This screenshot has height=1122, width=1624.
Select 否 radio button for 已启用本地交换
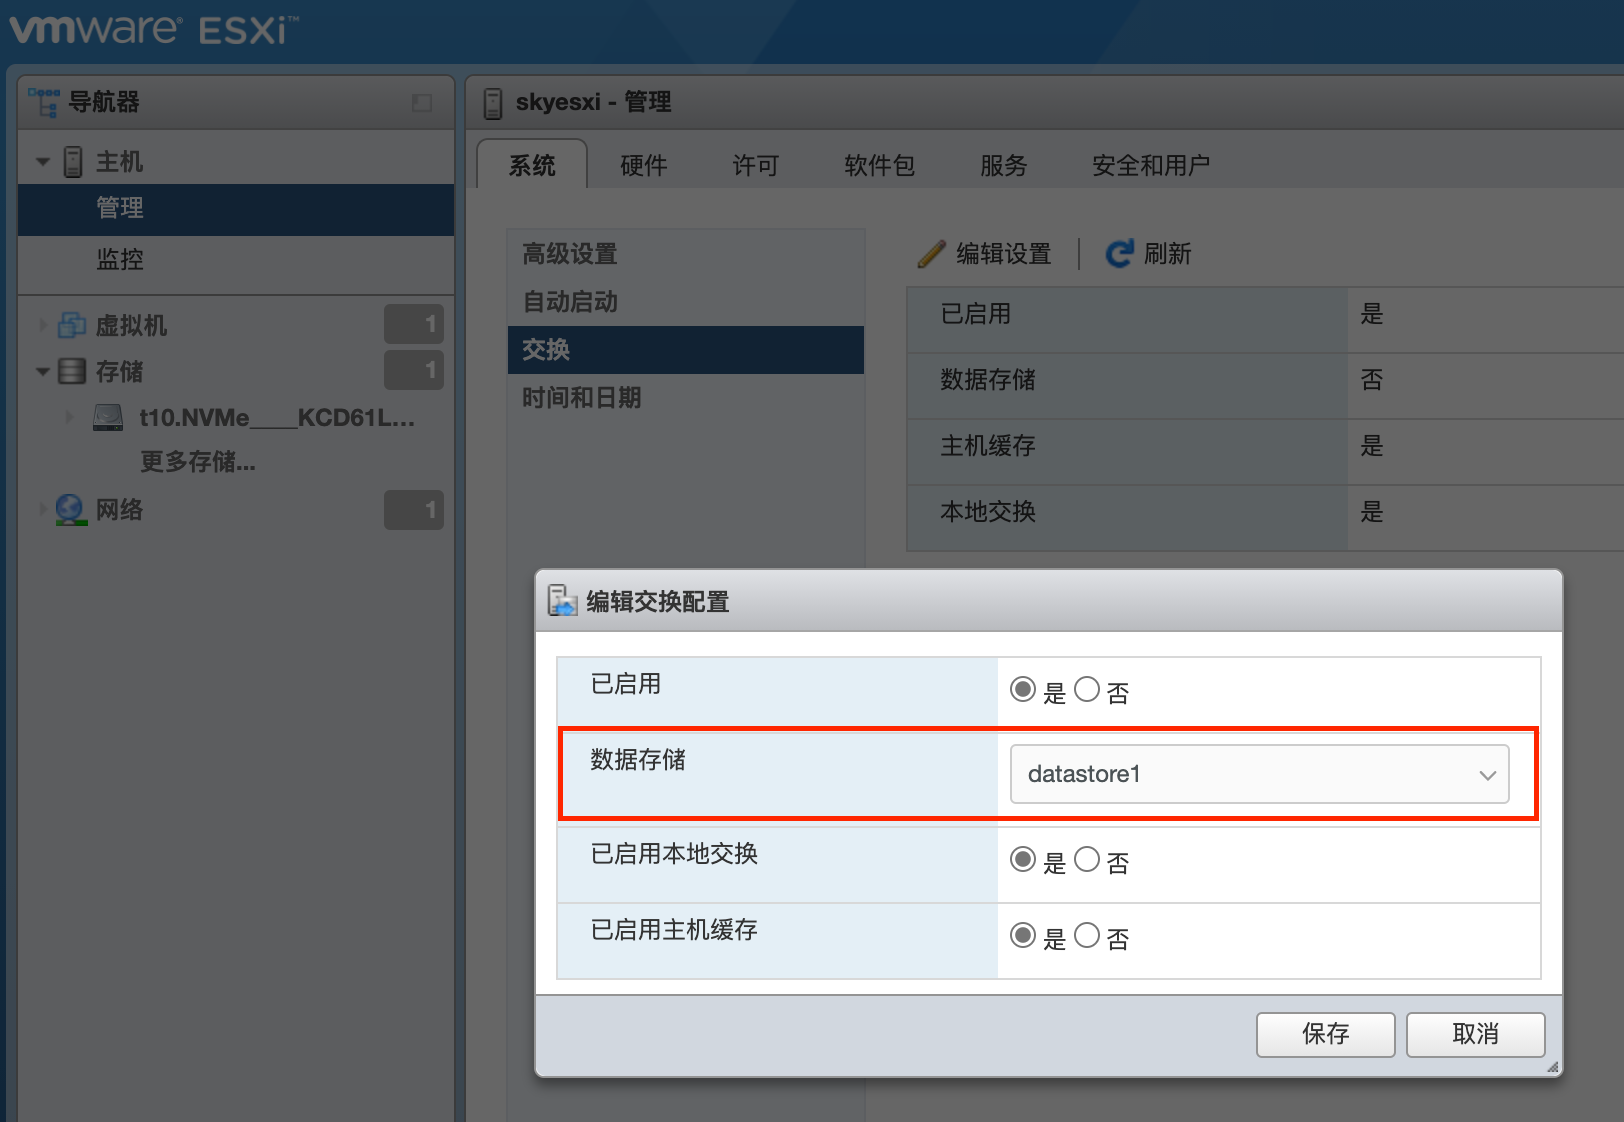click(x=1087, y=860)
